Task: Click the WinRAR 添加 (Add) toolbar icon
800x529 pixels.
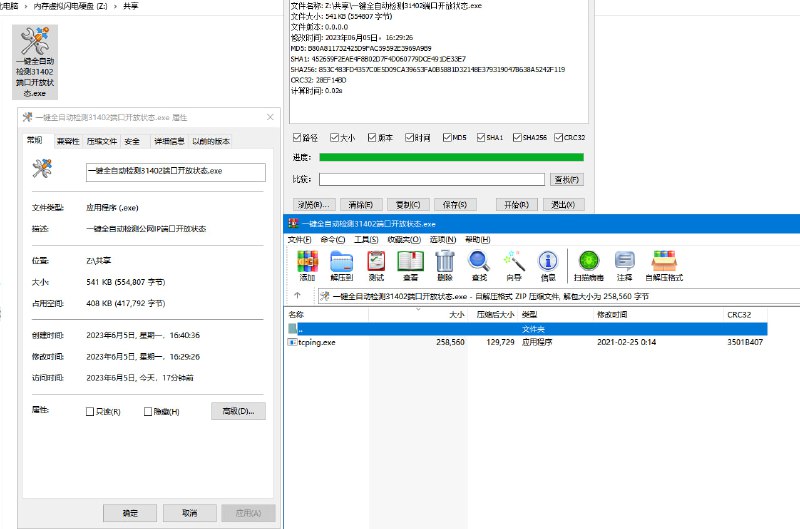Action: pos(307,264)
